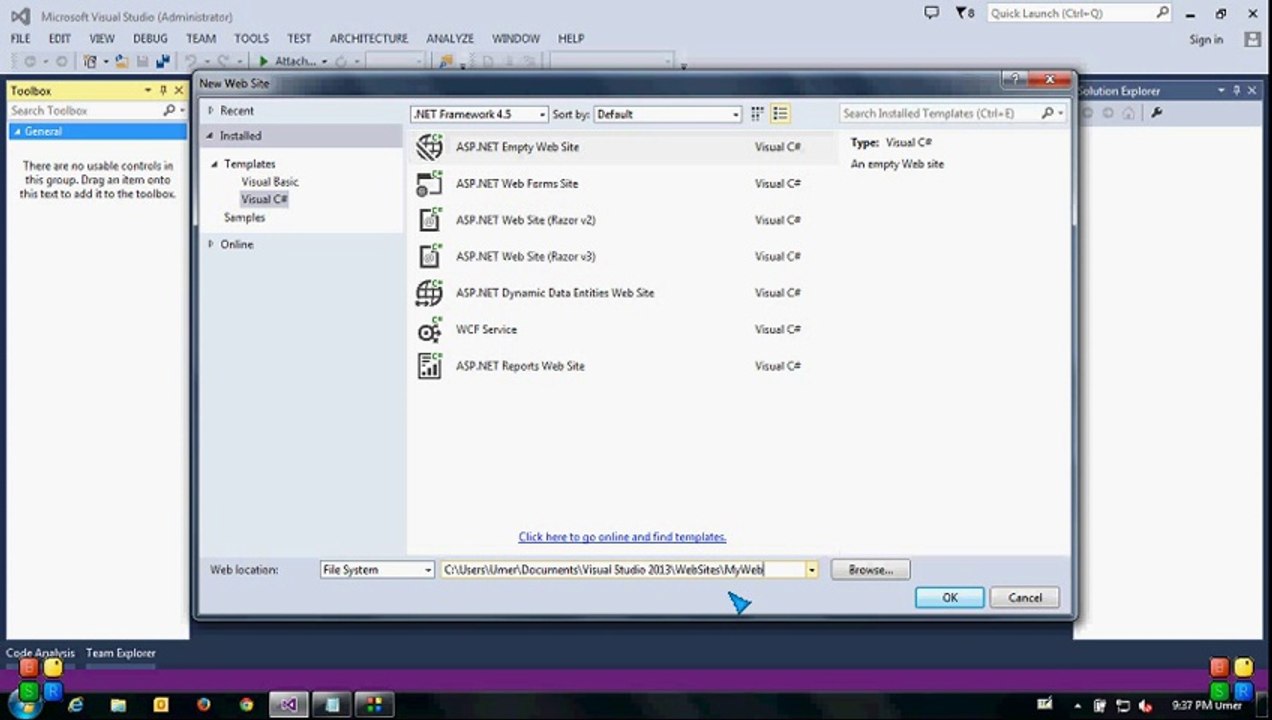
Task: Open the Sort by Default dropdown
Action: (x=668, y=114)
